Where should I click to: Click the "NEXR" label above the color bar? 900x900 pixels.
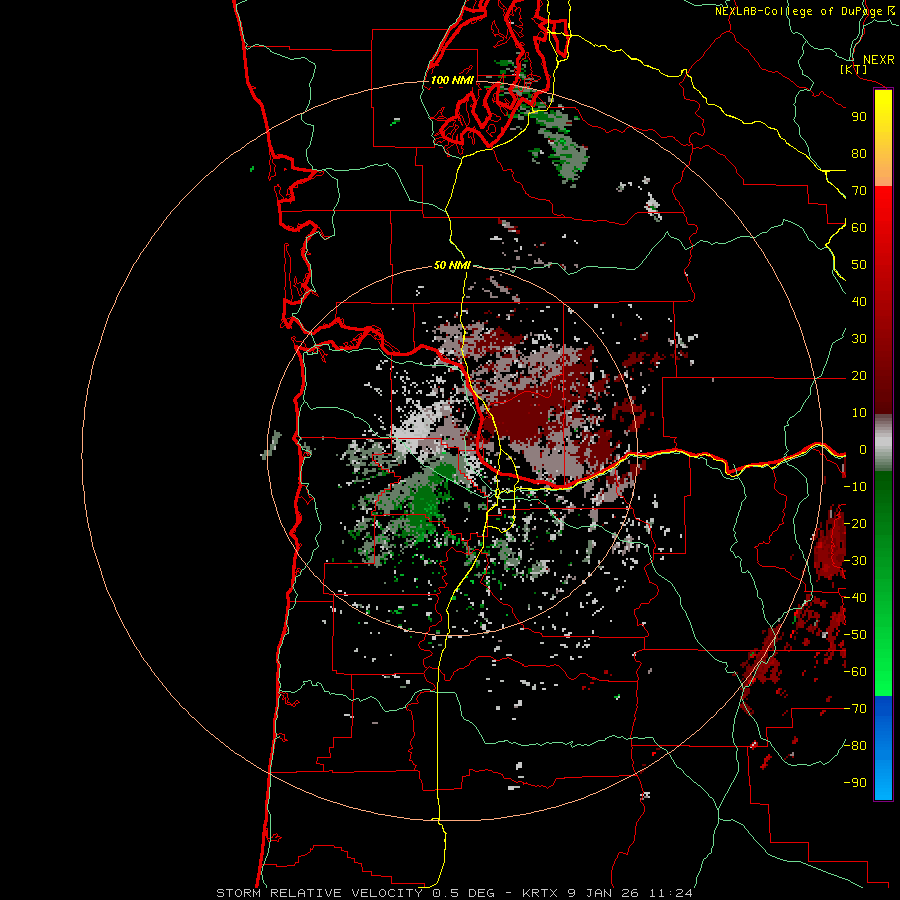[879, 60]
